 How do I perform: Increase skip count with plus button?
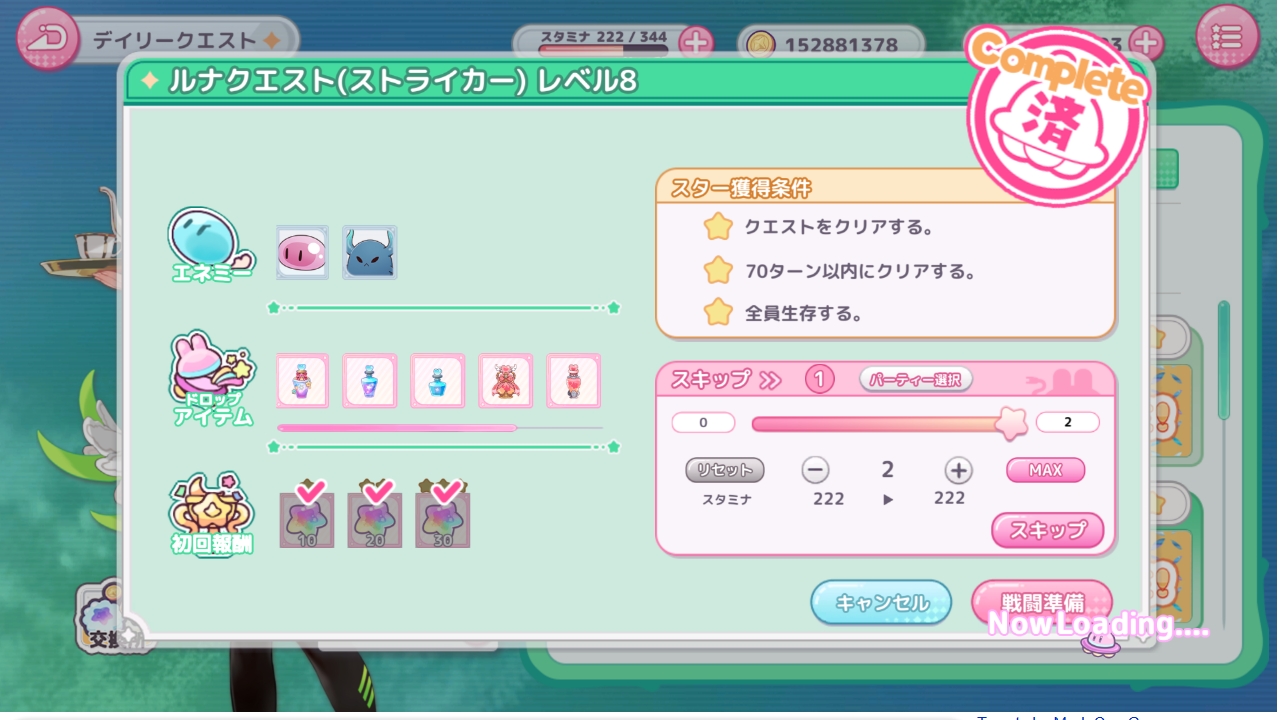pos(958,470)
